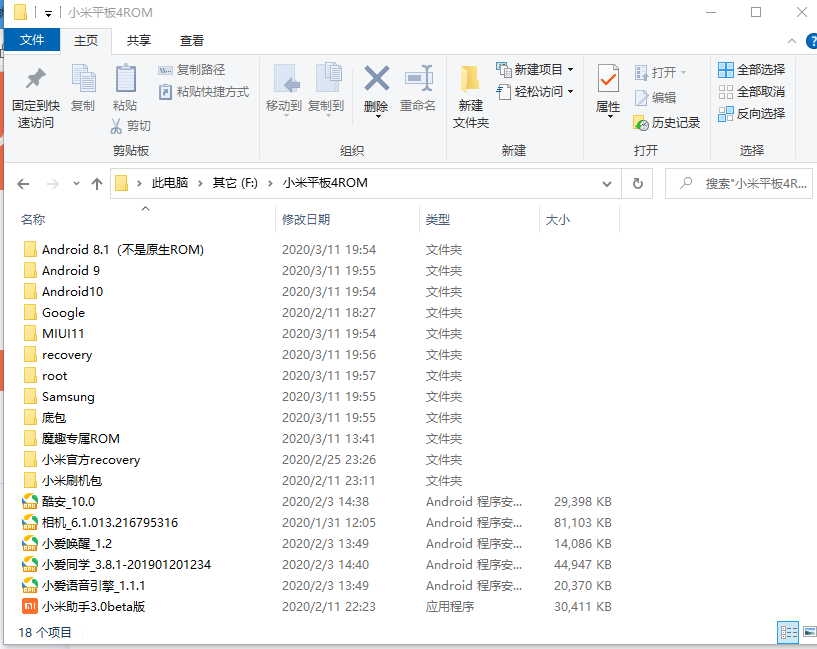Click the Cut scissors icon
817x649 pixels.
coord(116,126)
